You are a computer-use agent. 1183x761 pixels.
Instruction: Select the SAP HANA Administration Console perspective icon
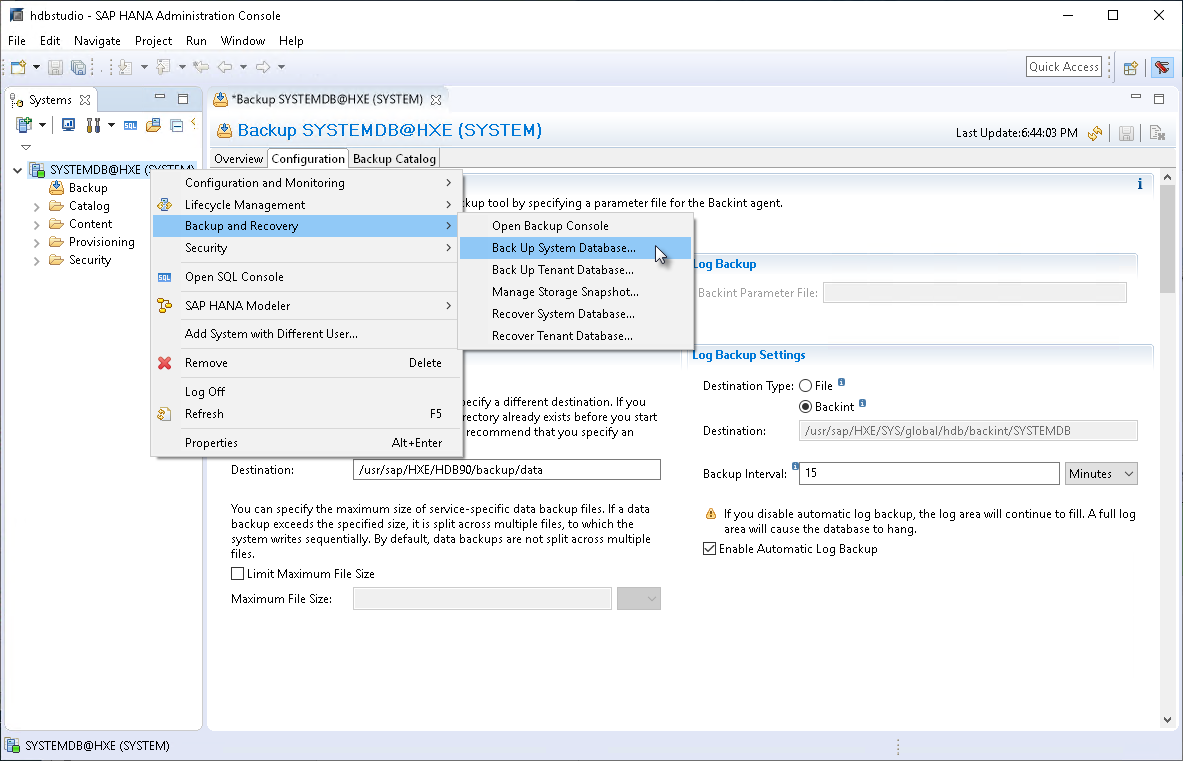coord(1161,67)
